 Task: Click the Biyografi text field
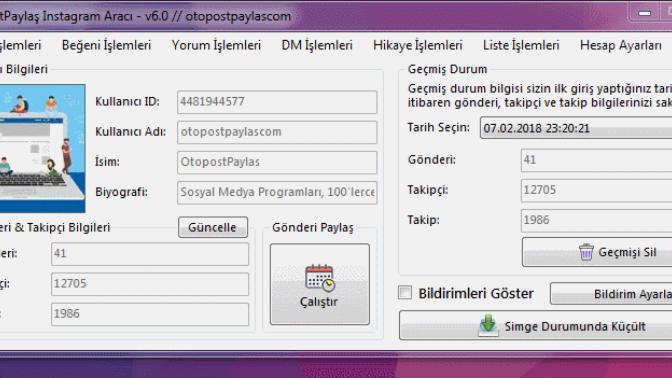[277, 192]
